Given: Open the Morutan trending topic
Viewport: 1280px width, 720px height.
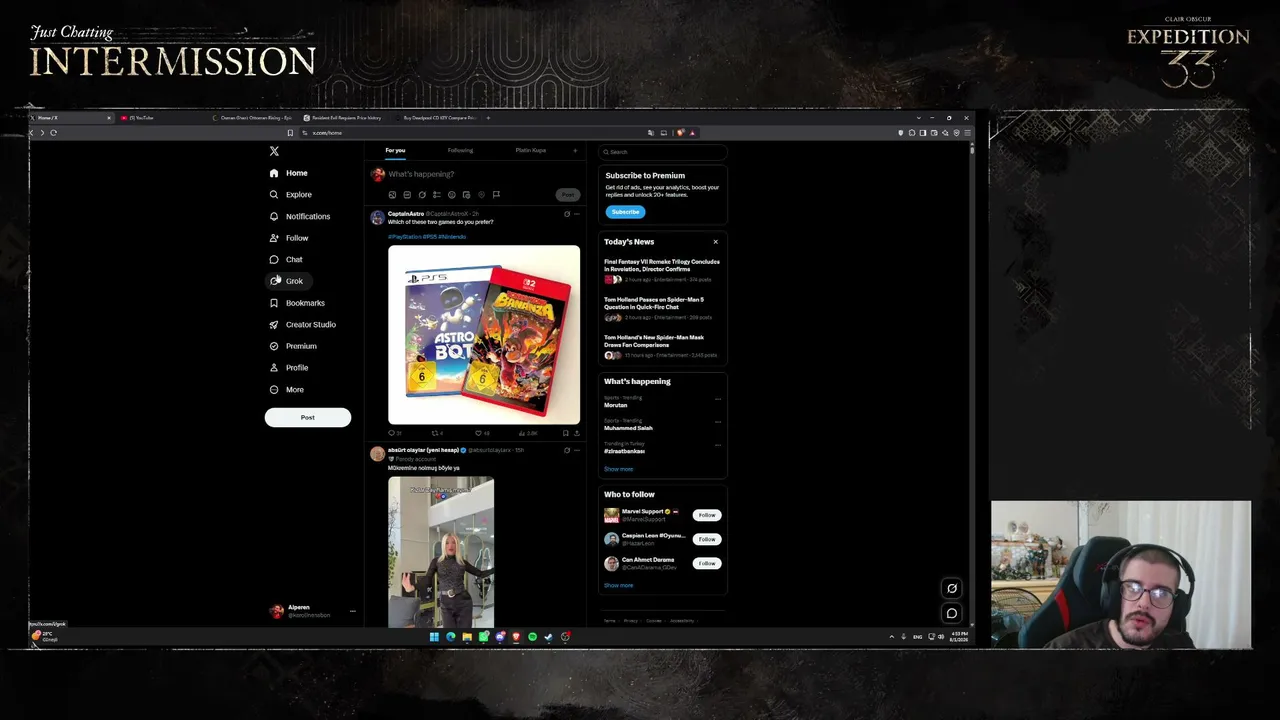Looking at the screenshot, I should [x=616, y=405].
